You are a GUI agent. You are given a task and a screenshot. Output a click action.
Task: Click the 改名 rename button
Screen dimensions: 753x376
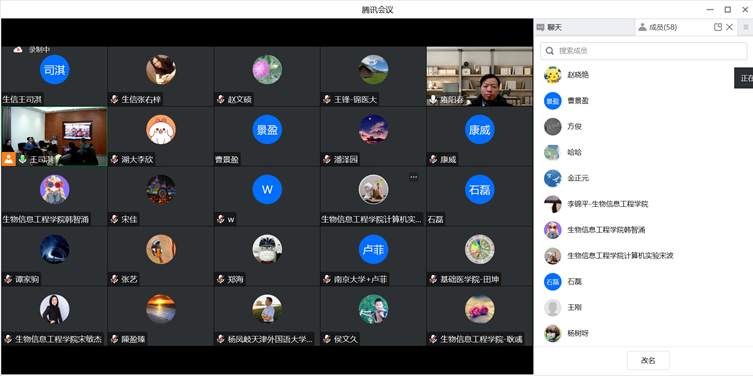click(x=648, y=361)
